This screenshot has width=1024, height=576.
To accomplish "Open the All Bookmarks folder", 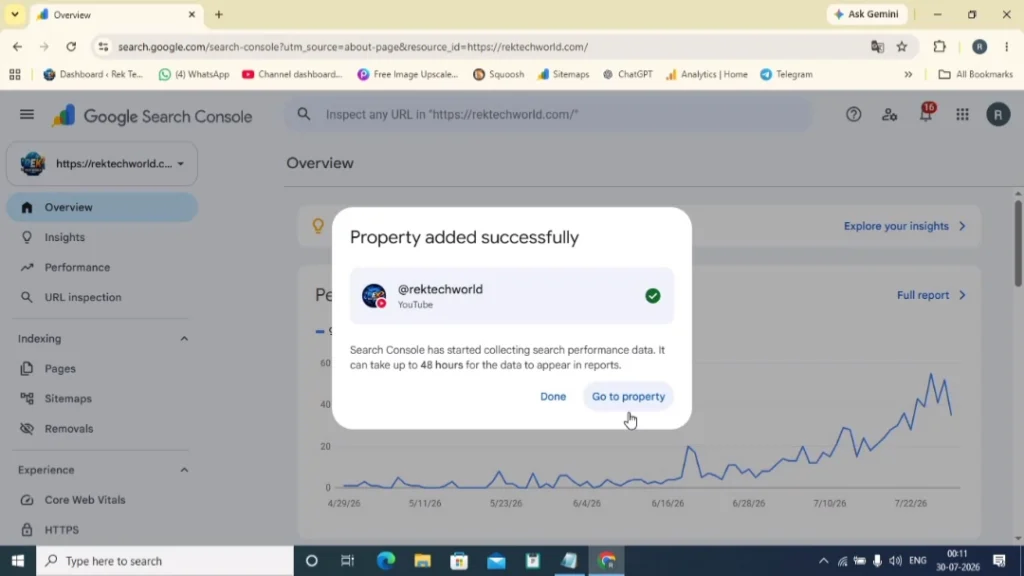I will pos(976,74).
